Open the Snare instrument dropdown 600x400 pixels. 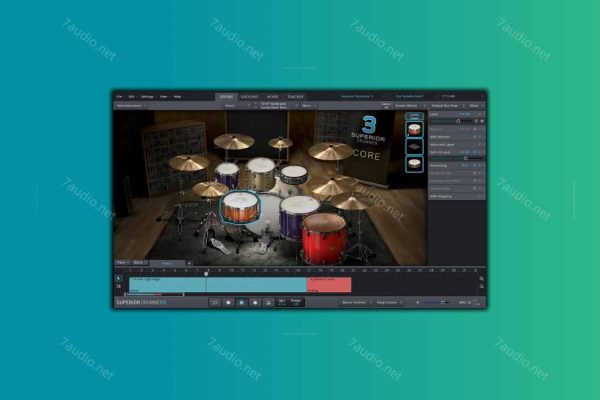237,106
